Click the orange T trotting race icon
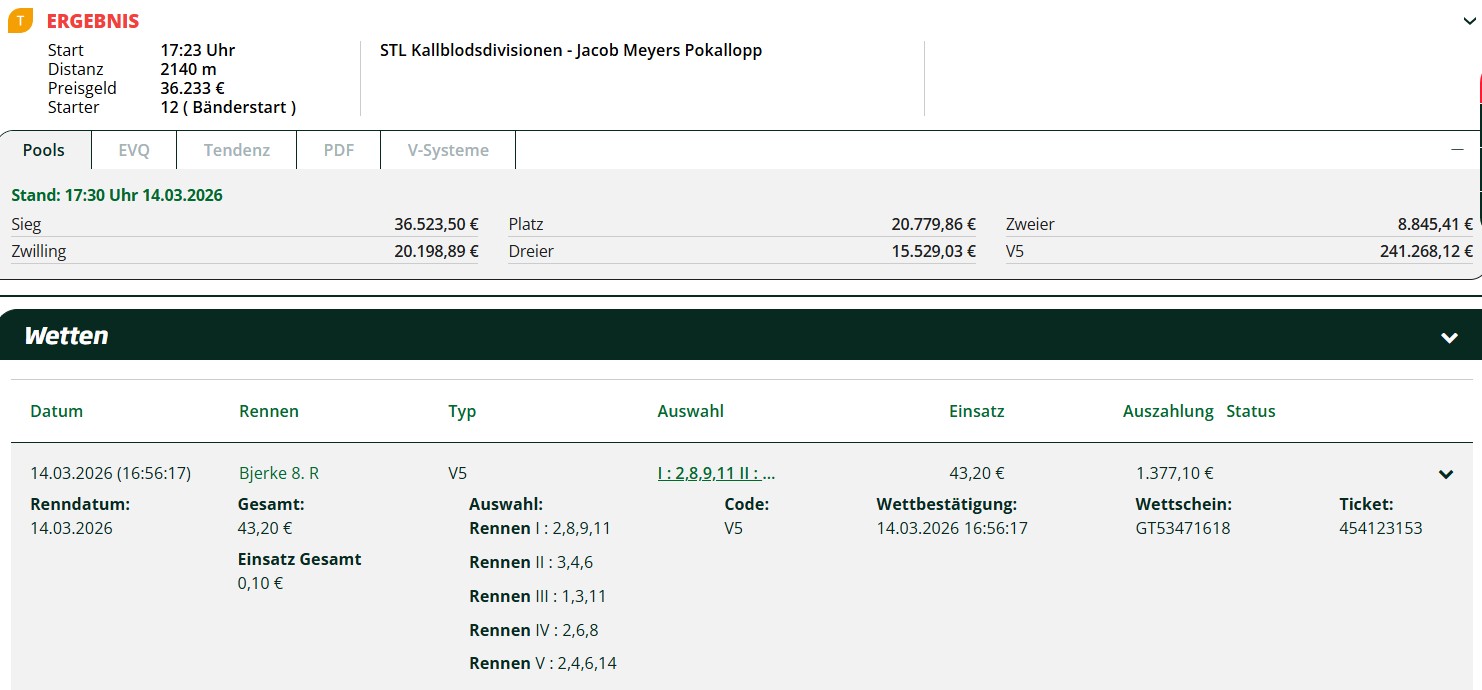This screenshot has width=1482, height=690. (x=20, y=21)
